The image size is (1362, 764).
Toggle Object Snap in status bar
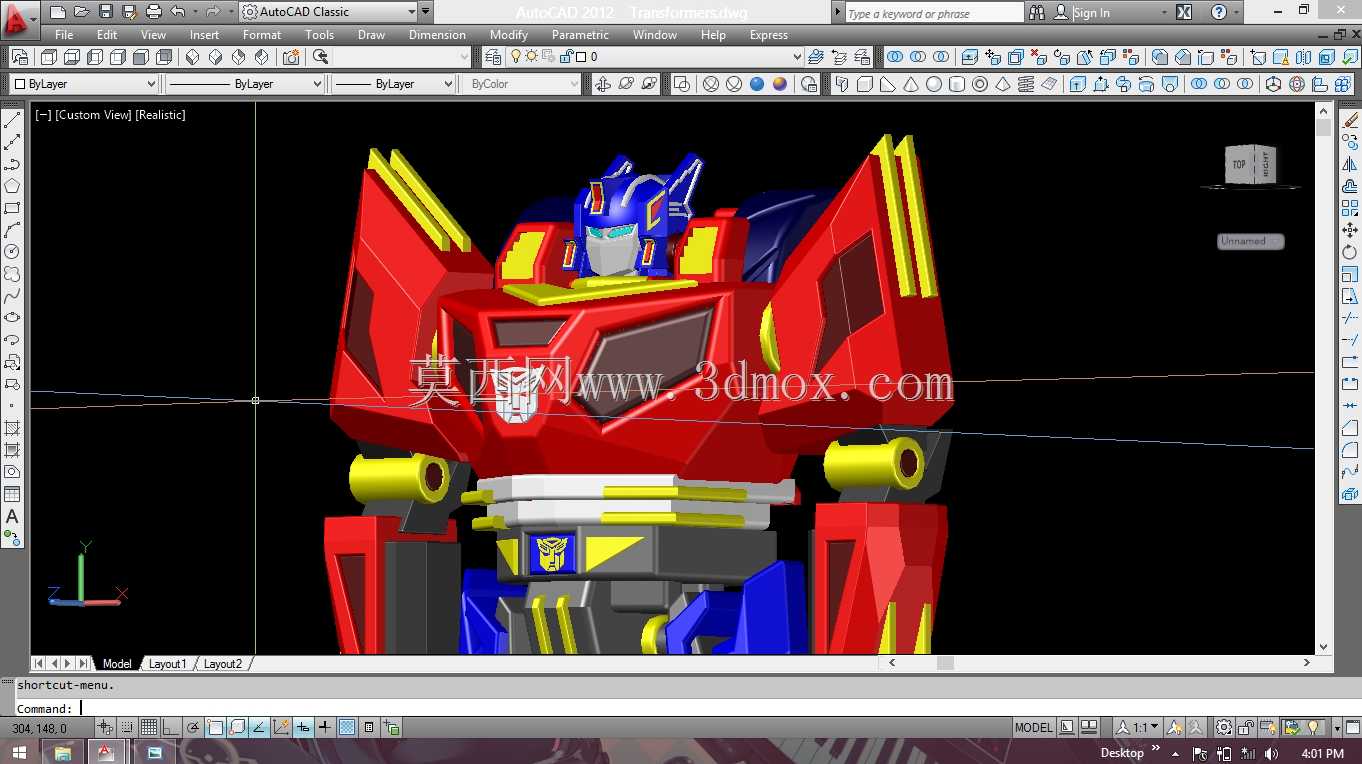tap(215, 727)
